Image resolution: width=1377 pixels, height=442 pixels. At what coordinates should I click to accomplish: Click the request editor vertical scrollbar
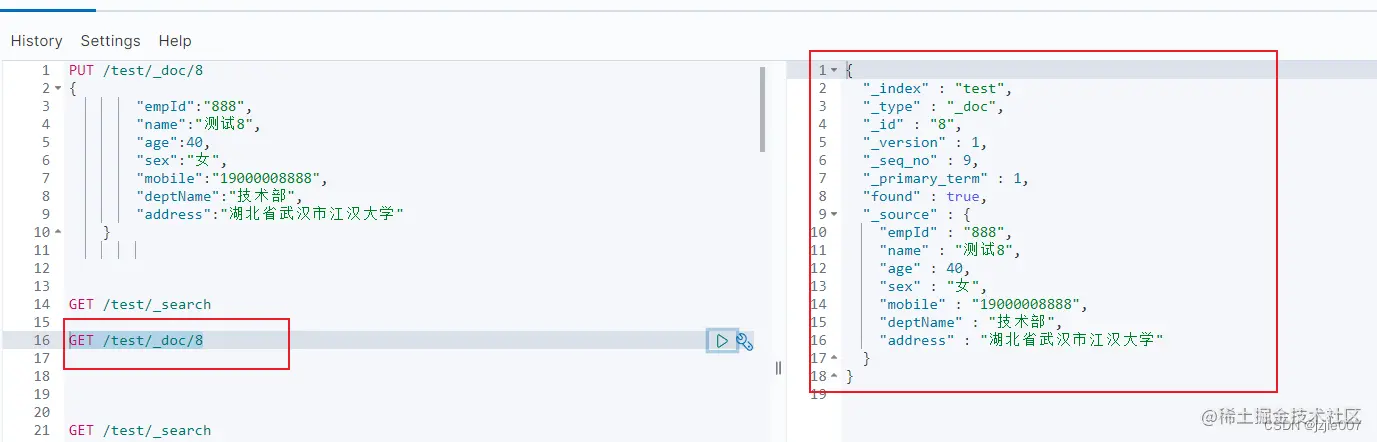click(x=764, y=109)
